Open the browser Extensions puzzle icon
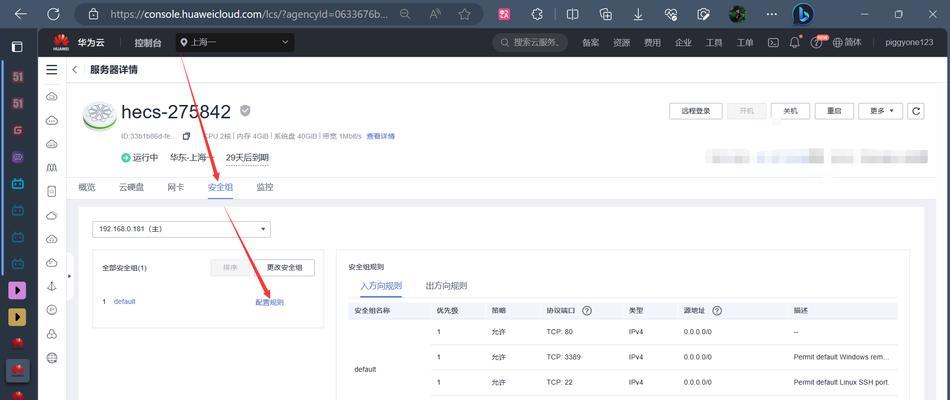 (x=536, y=14)
